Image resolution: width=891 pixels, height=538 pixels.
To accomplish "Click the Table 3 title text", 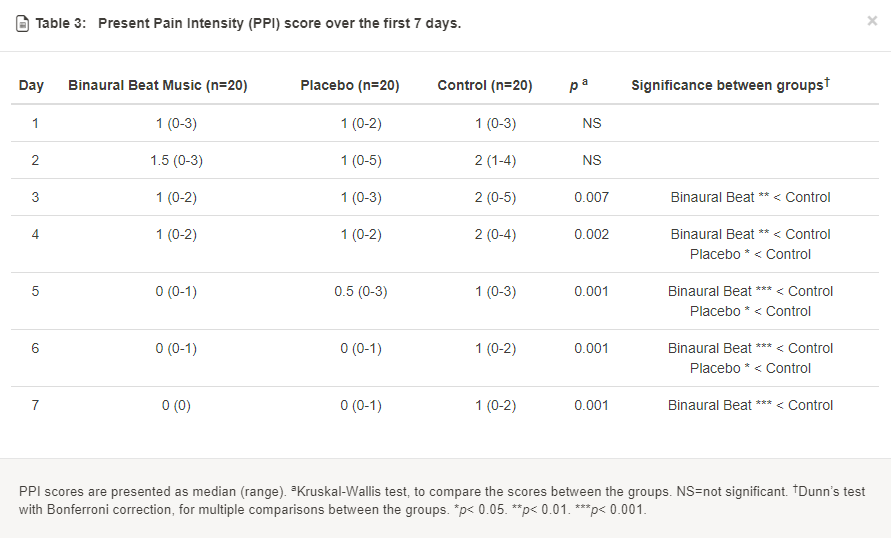I will tap(248, 23).
